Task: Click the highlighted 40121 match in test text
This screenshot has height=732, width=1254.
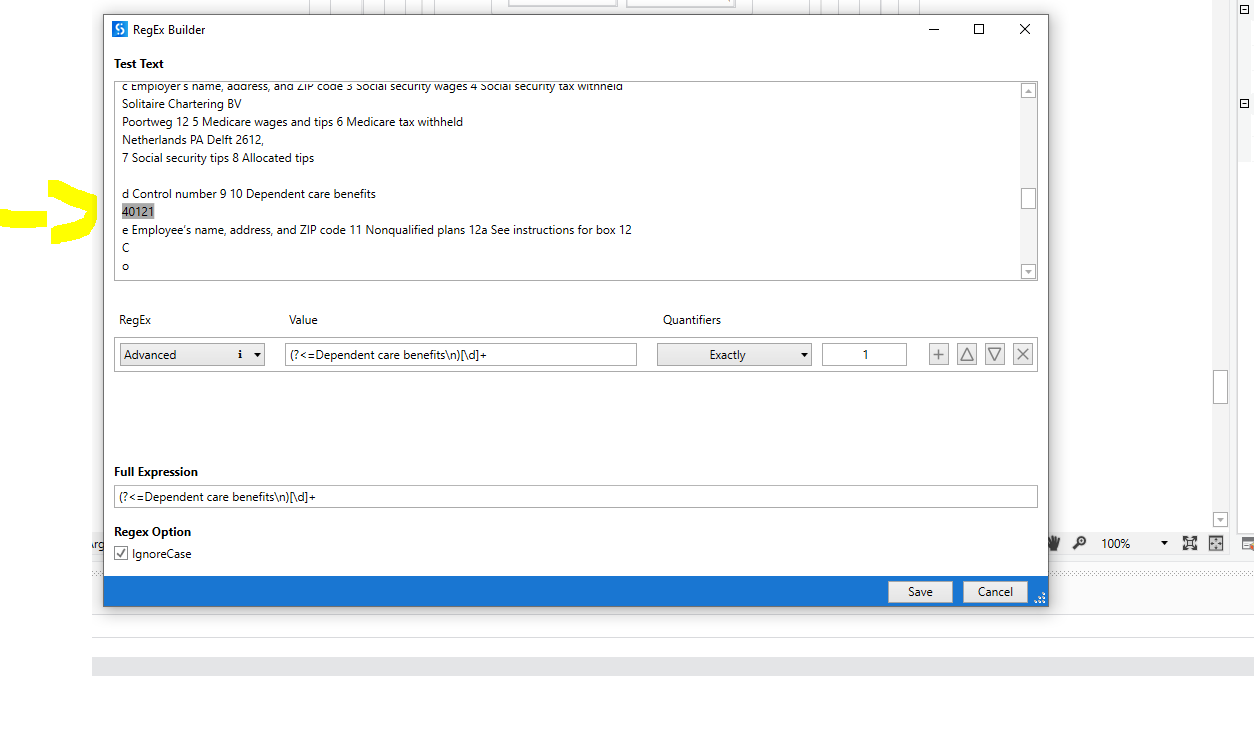Action: 138,211
